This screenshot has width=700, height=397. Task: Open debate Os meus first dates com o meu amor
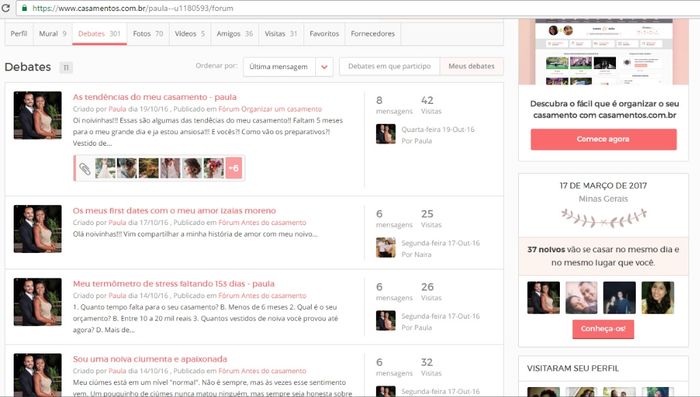(x=174, y=210)
